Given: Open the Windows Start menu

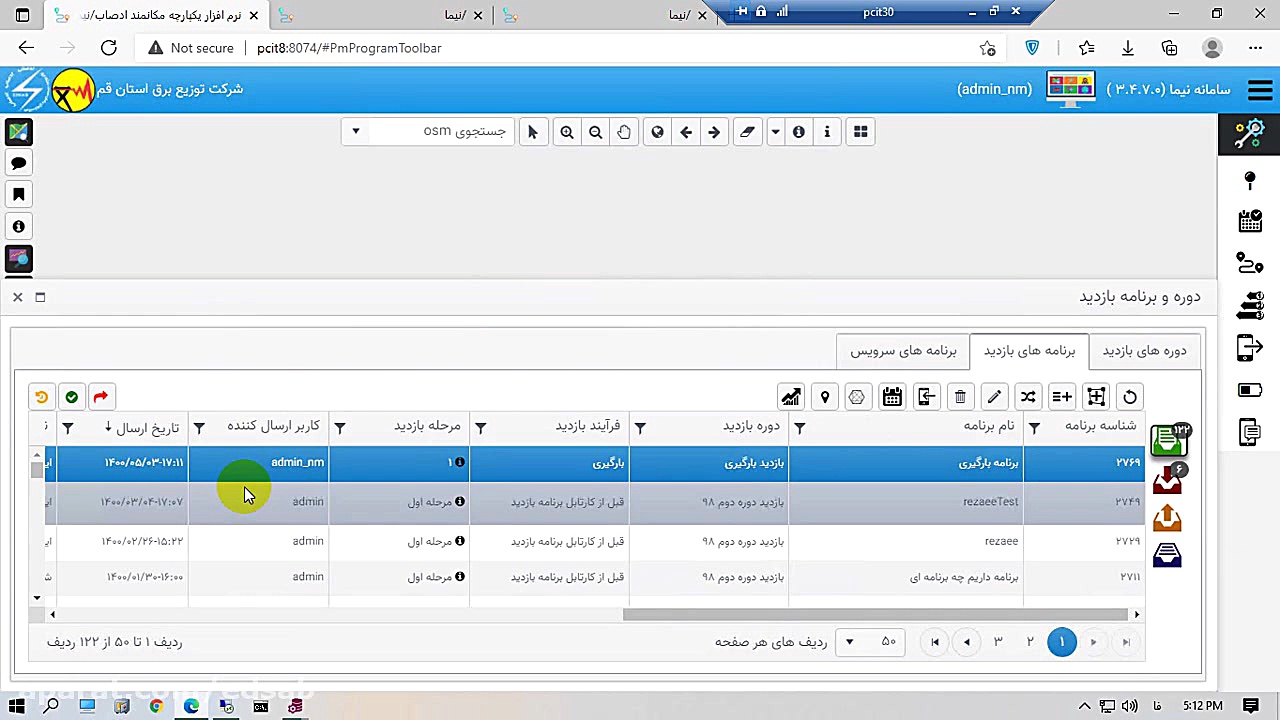Looking at the screenshot, I should pos(17,706).
